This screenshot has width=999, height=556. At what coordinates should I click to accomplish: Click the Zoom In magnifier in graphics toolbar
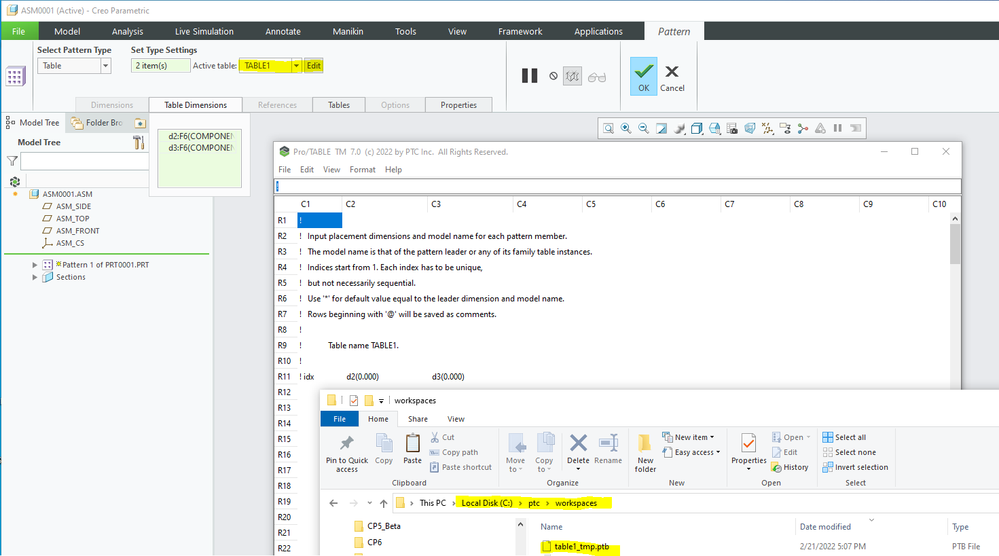(625, 128)
